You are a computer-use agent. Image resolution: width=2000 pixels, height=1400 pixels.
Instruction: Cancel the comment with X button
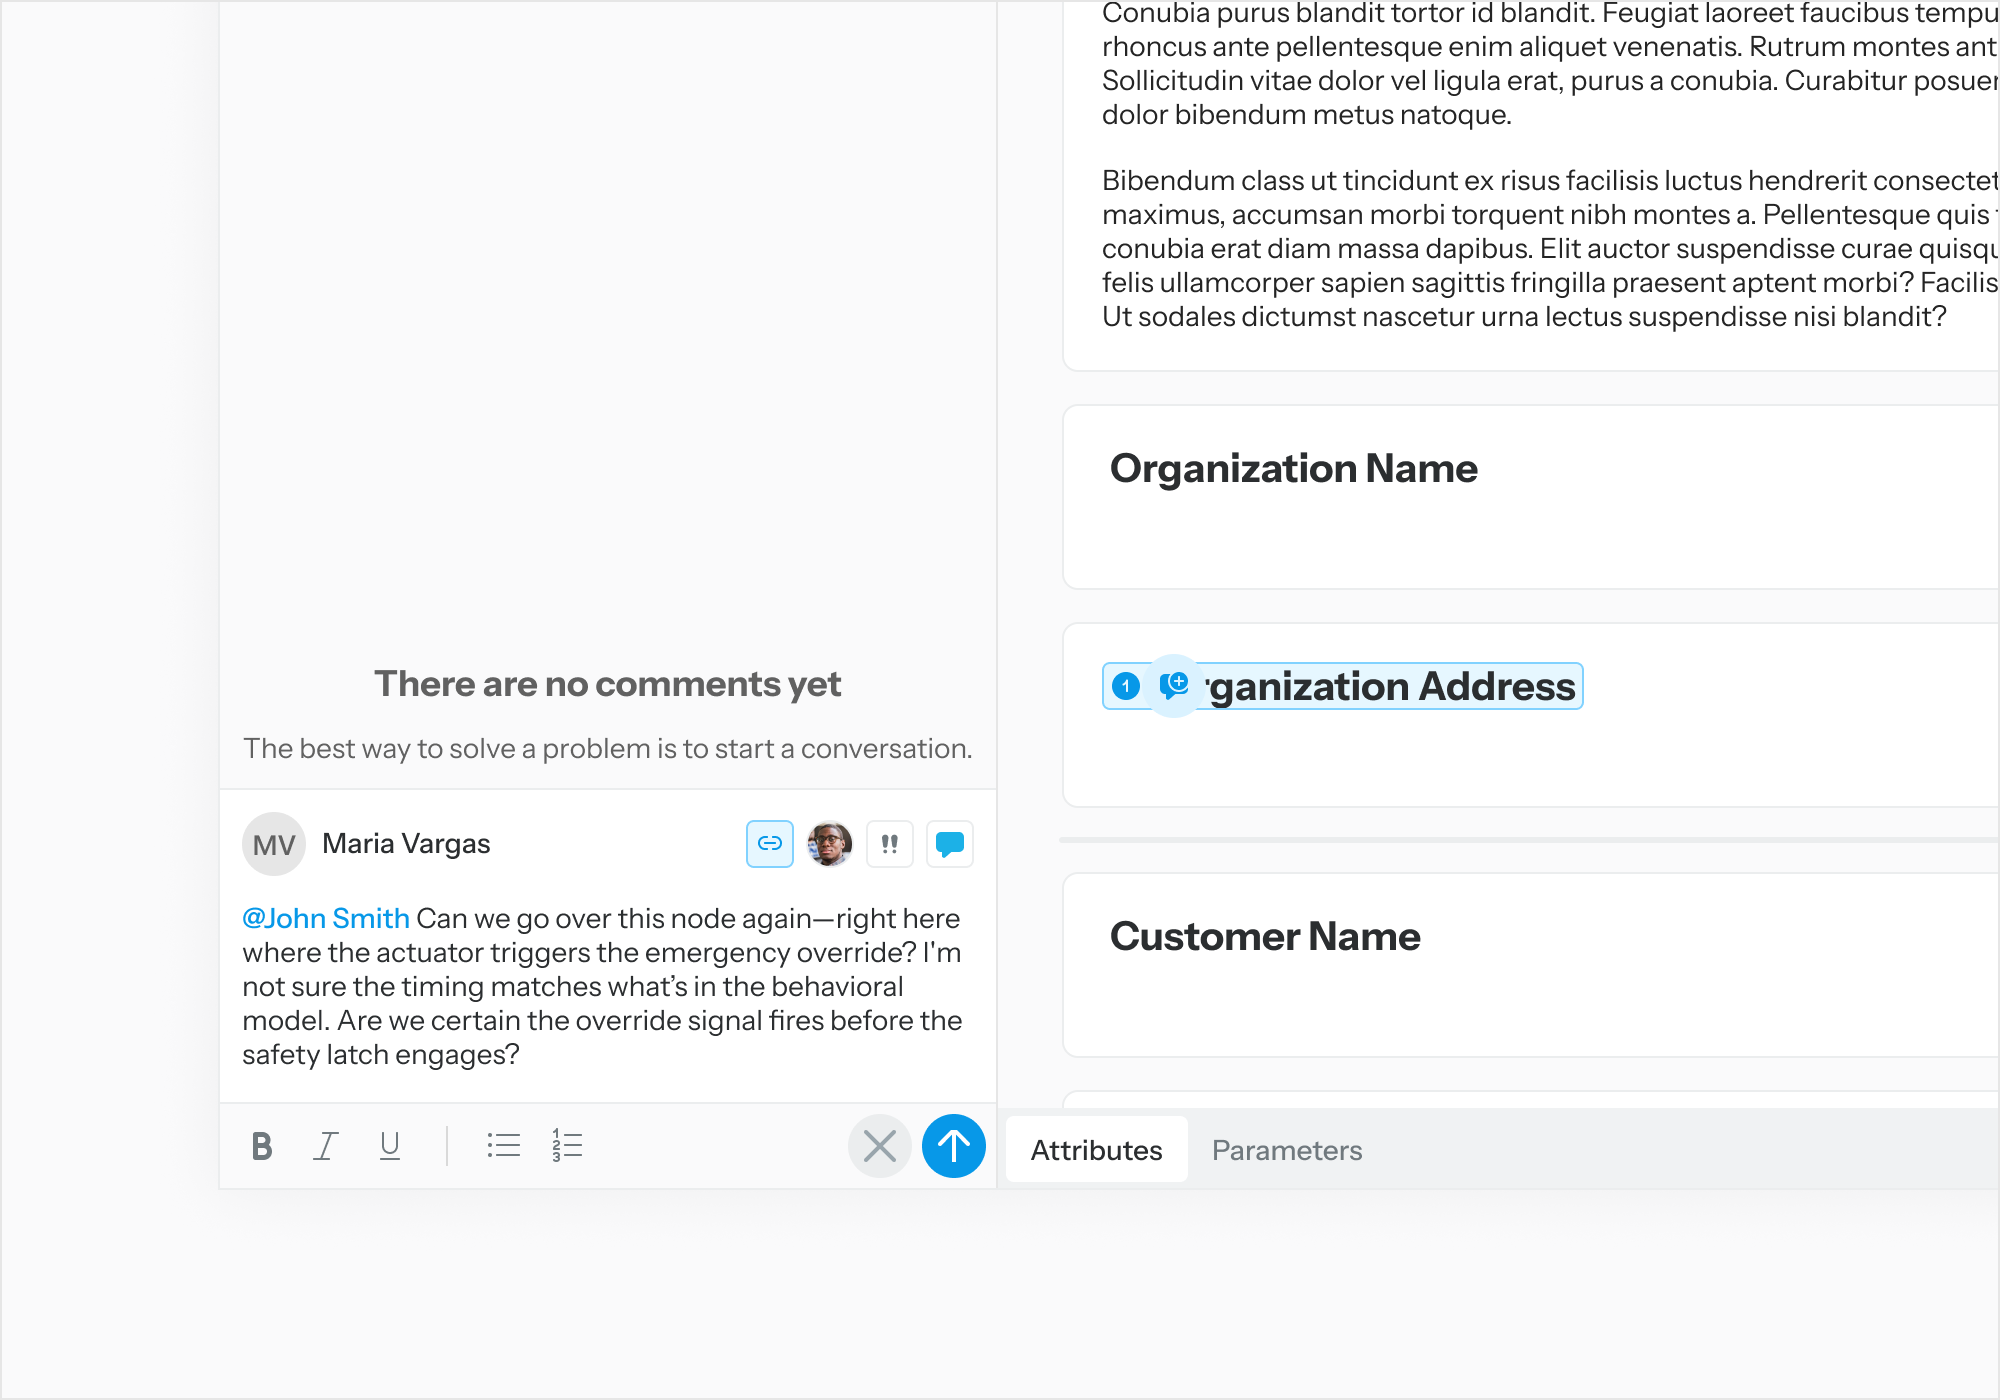(x=879, y=1146)
